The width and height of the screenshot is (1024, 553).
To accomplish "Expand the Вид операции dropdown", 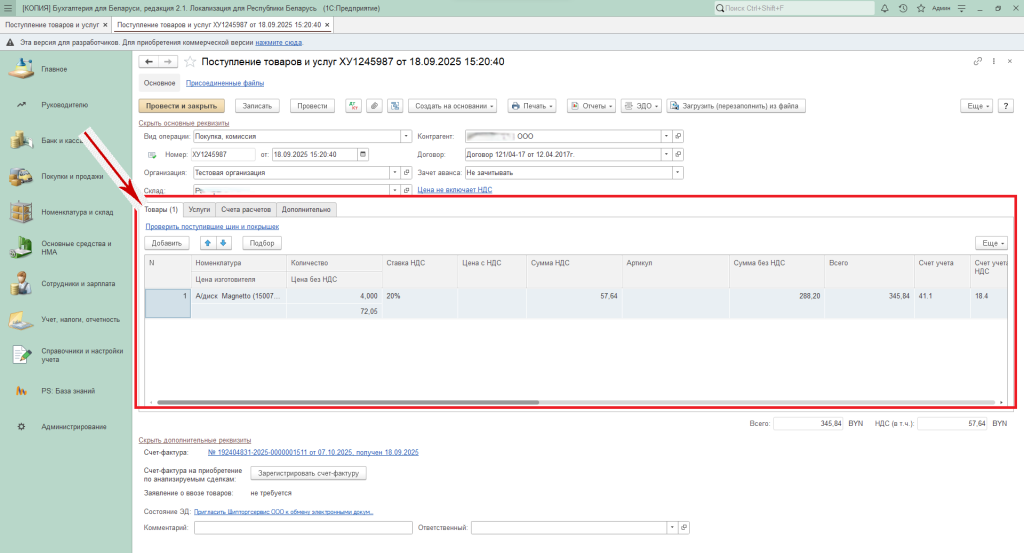I will point(405,136).
